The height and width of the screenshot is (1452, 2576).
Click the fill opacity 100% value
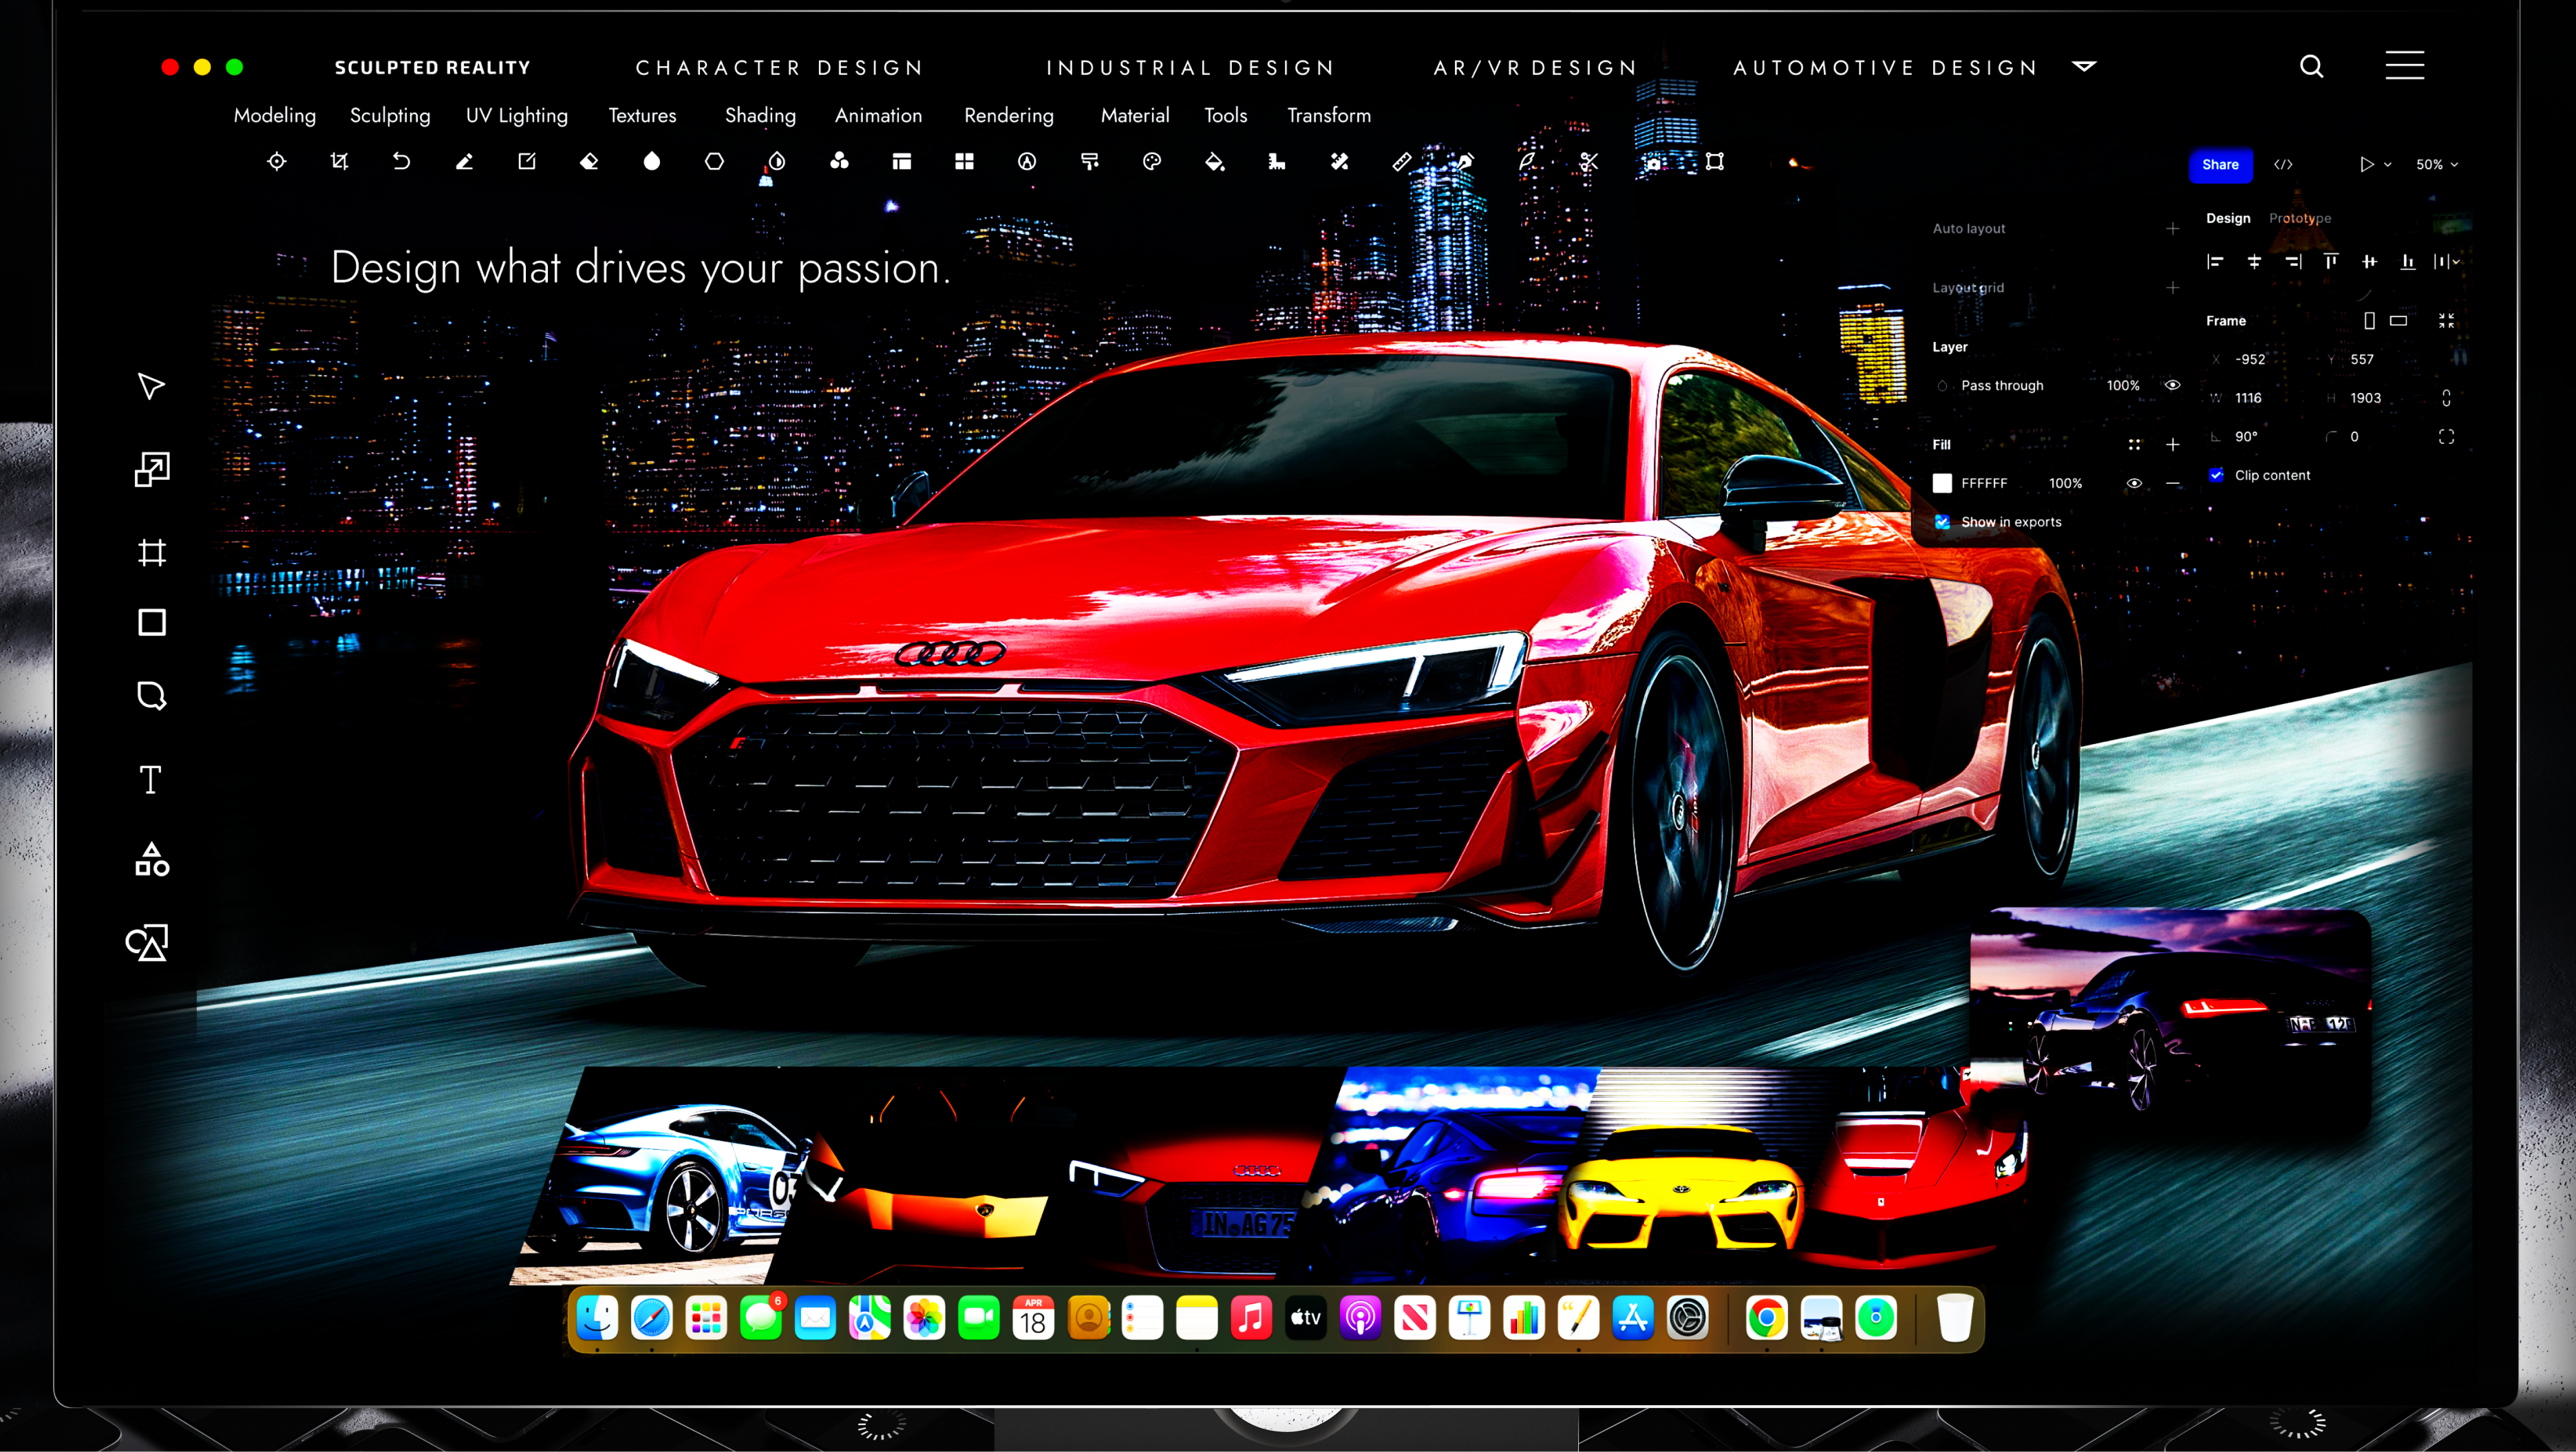2065,484
